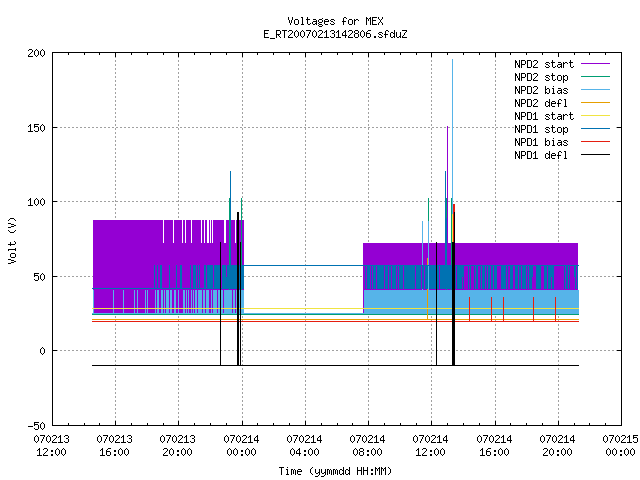Click x-axis tick '070215 00:00'

pyautogui.click(x=621, y=446)
